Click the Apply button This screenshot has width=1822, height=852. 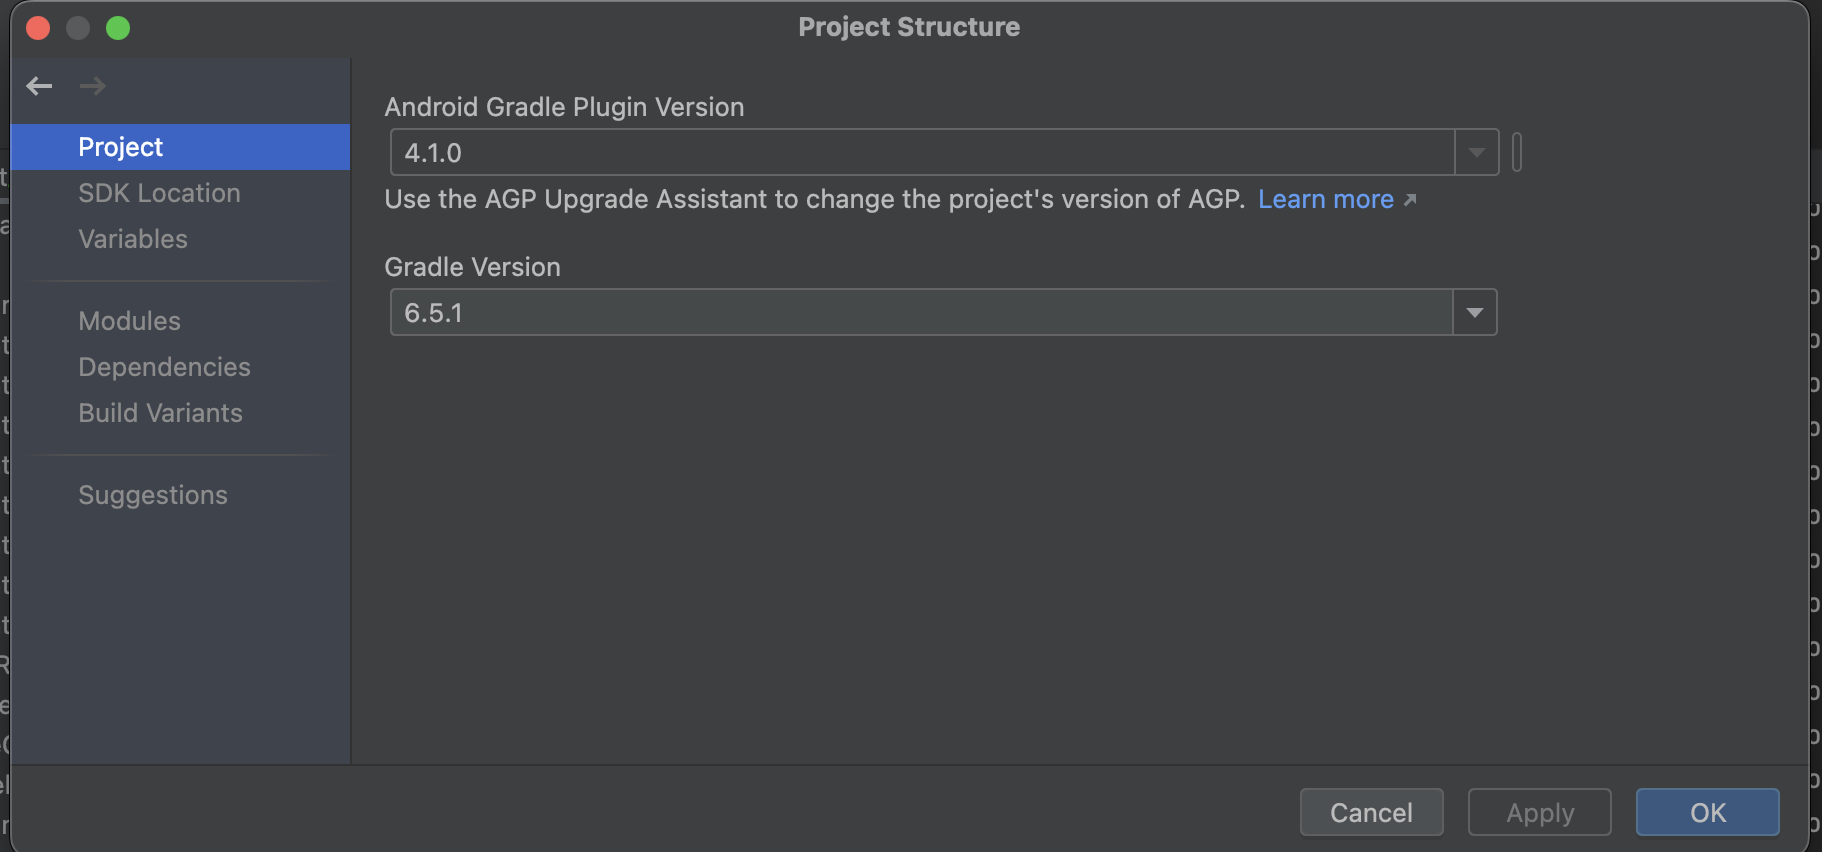click(1539, 812)
